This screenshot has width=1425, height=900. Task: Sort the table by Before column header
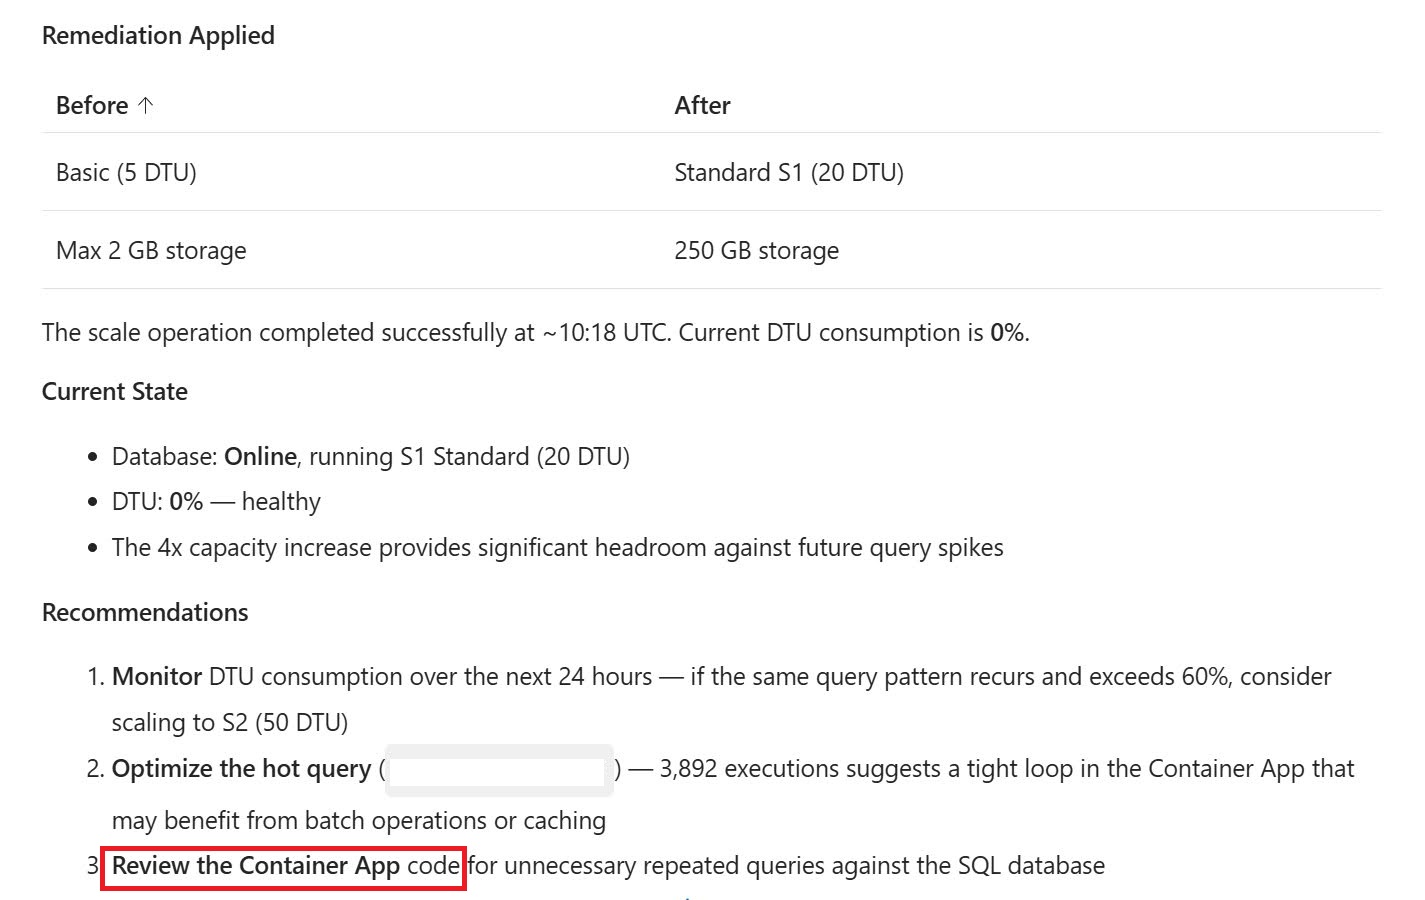pos(92,105)
